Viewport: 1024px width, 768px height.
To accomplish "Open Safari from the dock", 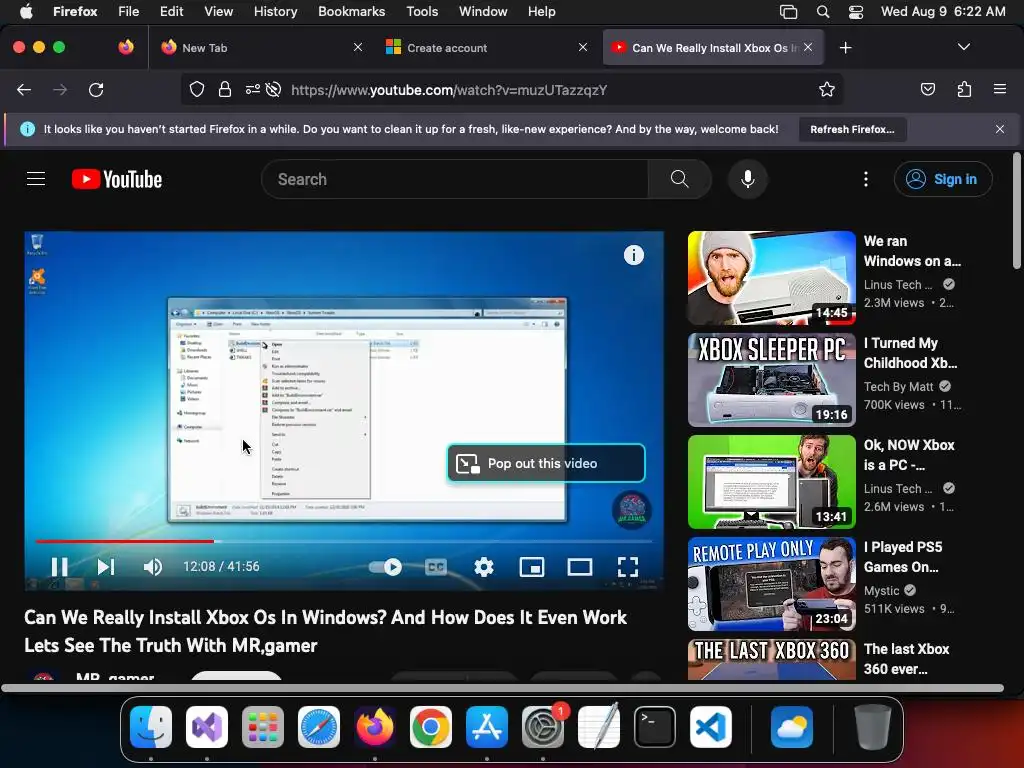I will pyautogui.click(x=319, y=727).
